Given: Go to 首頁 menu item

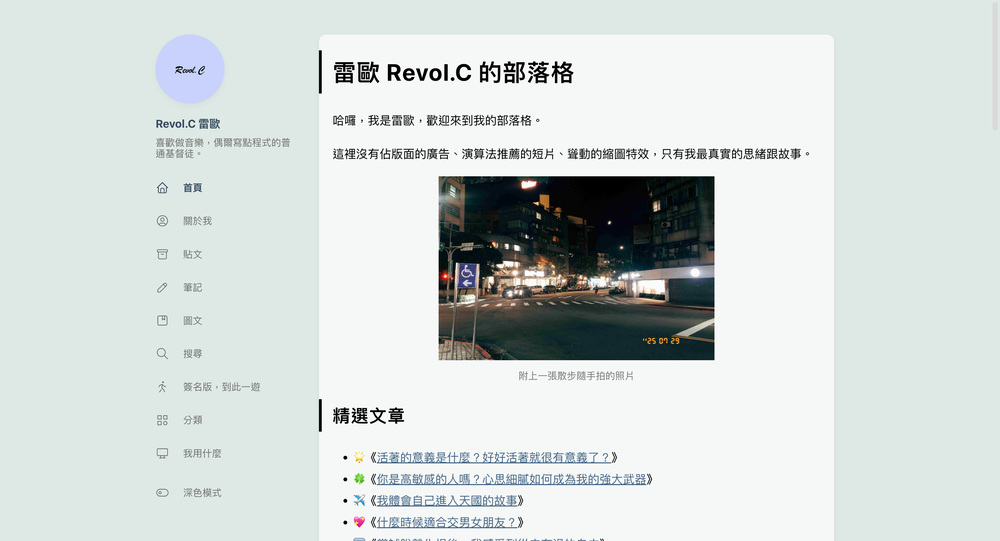Looking at the screenshot, I should click(x=192, y=188).
